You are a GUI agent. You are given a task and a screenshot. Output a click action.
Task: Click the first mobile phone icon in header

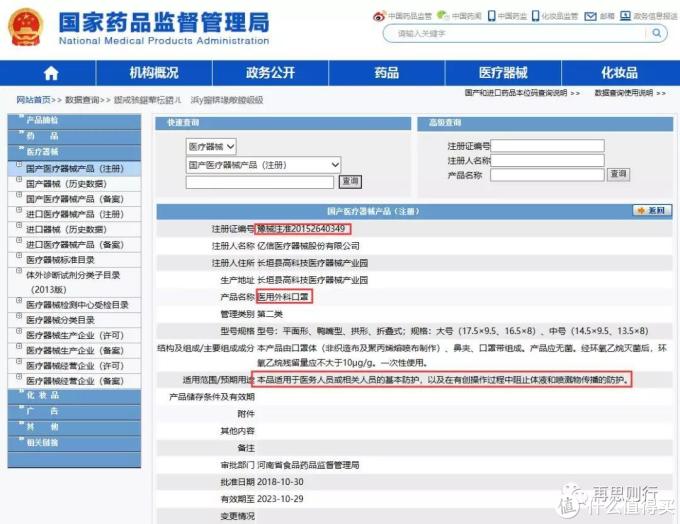(x=491, y=16)
